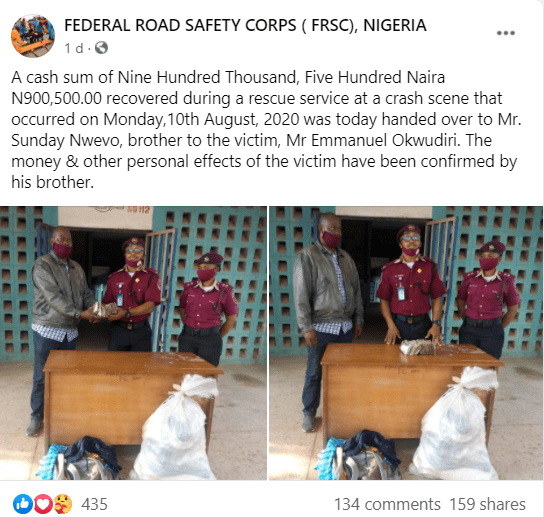Click the white sack in the left photo

(175, 429)
